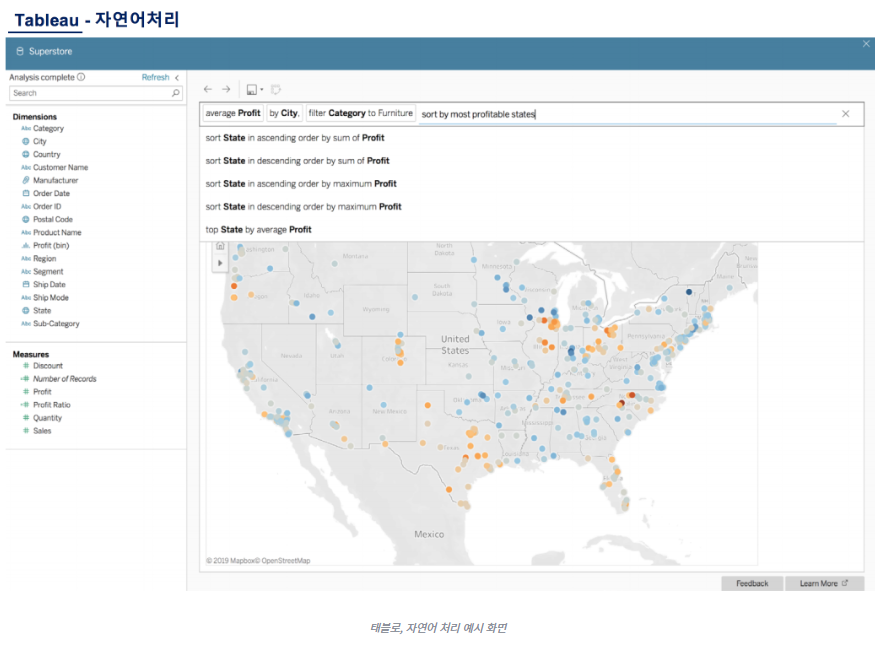The height and width of the screenshot is (646, 875).
Task: Expand the map toolbar arrow
Action: pos(220,263)
